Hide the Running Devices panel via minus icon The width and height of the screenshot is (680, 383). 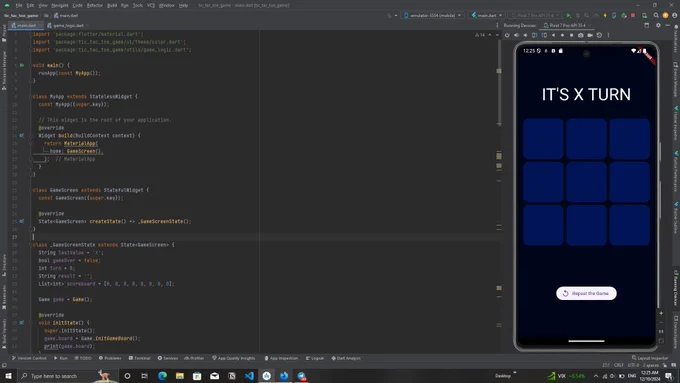[667, 25]
